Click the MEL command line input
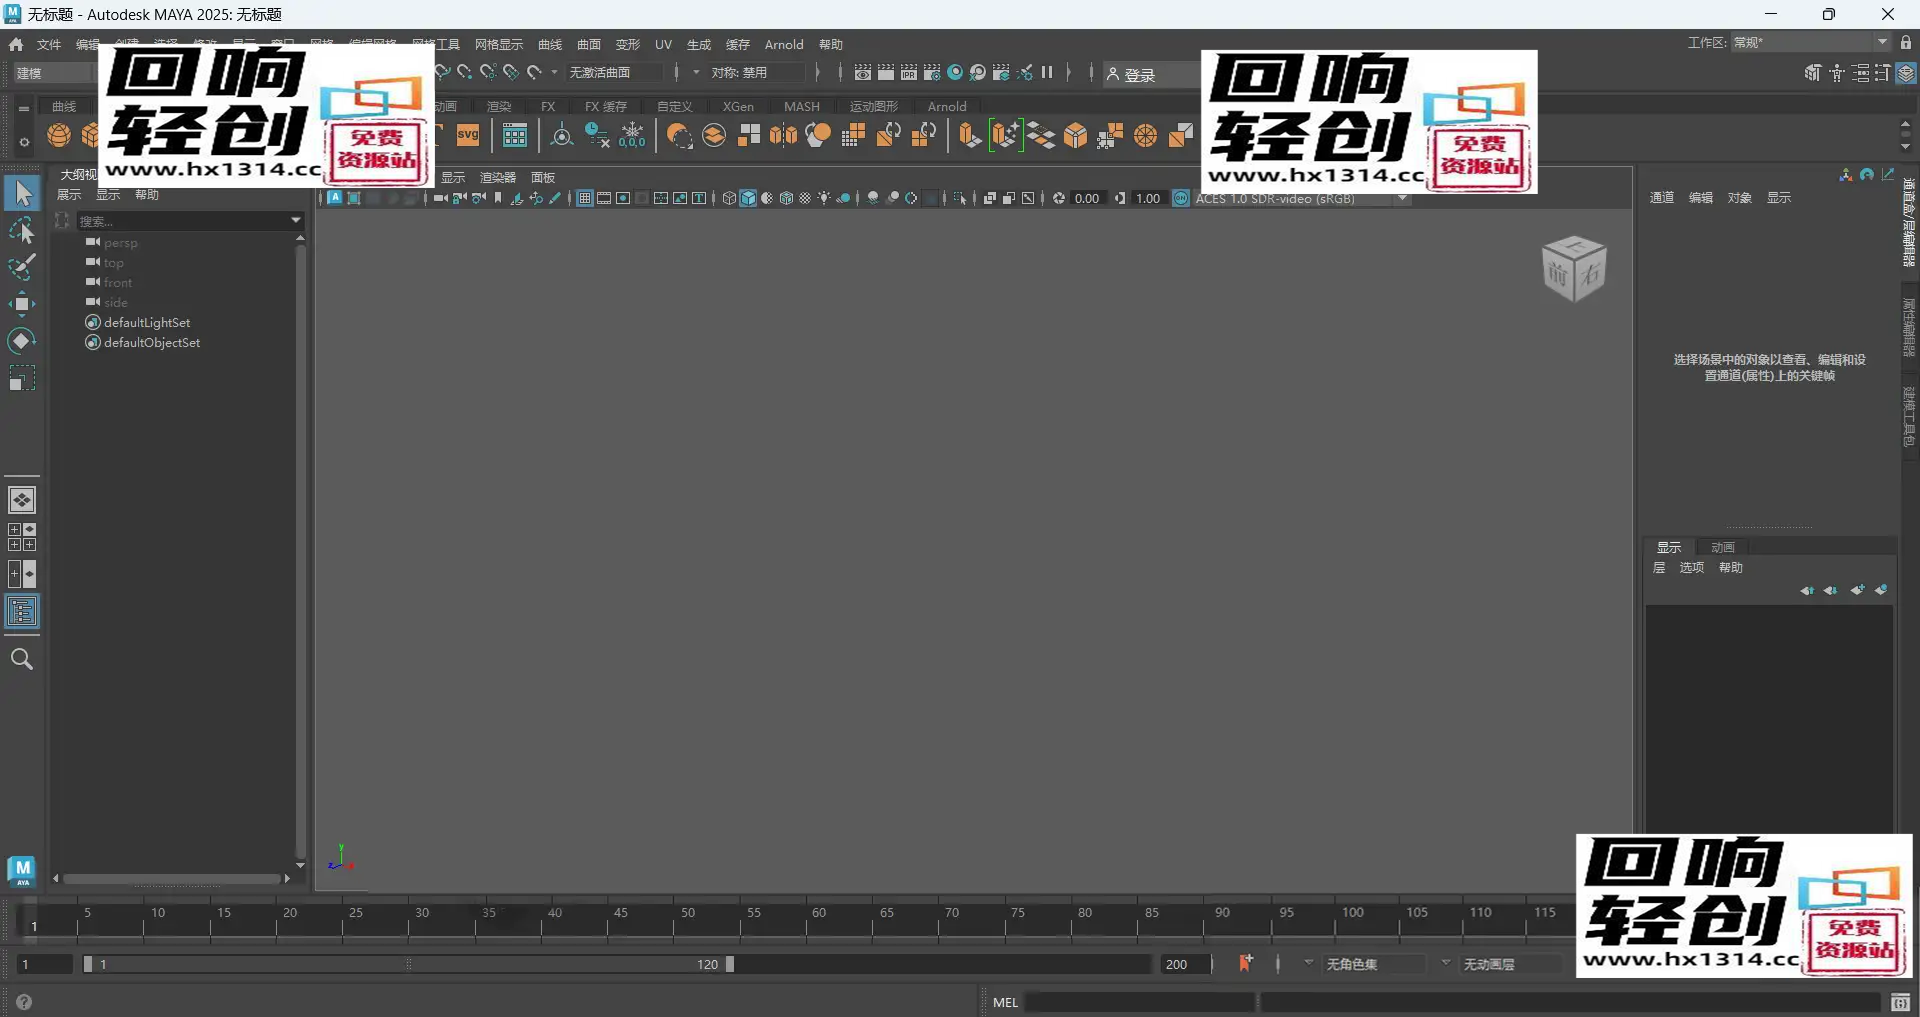 tap(1140, 1002)
